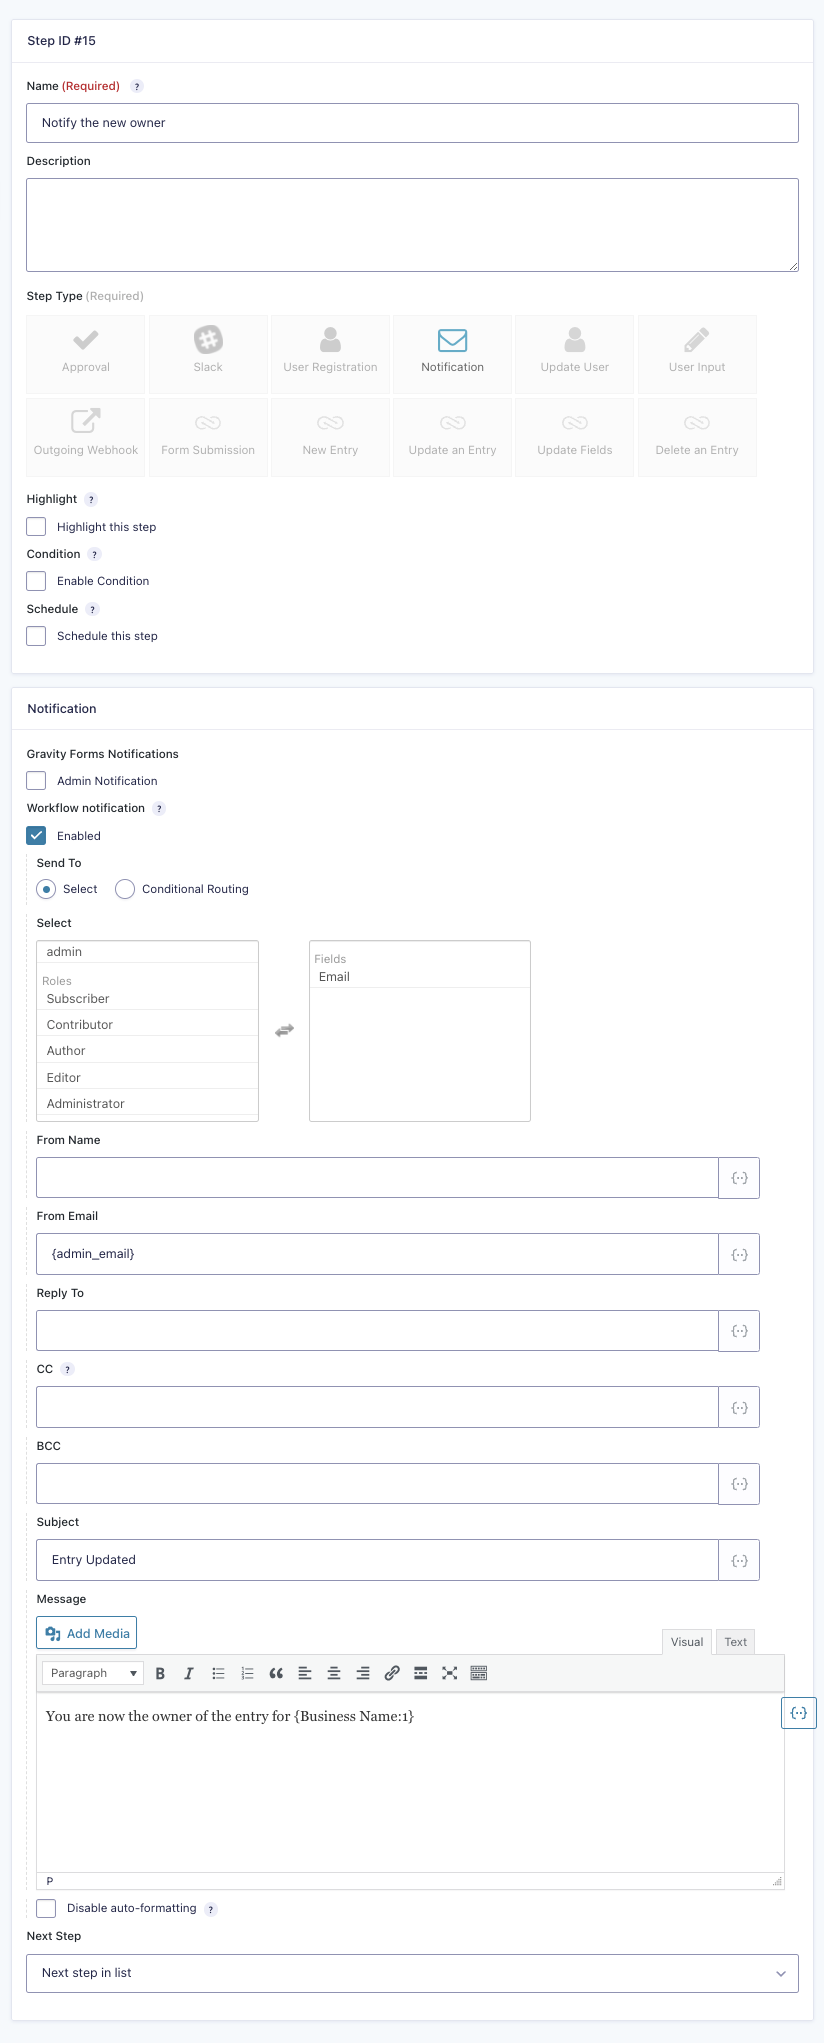Screen dimensions: 824x2043
Task: Choose the Slack step type
Action: (208, 353)
